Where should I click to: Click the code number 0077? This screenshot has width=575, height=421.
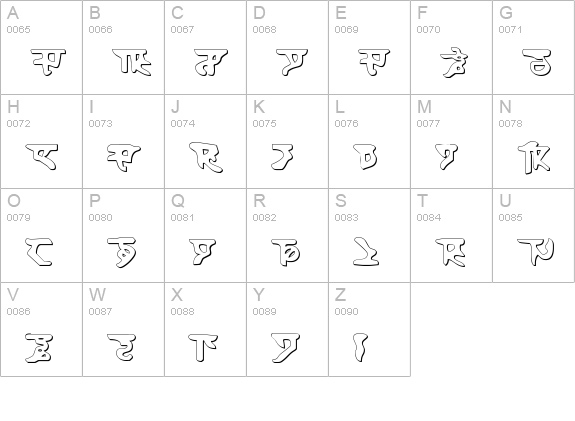tap(428, 124)
